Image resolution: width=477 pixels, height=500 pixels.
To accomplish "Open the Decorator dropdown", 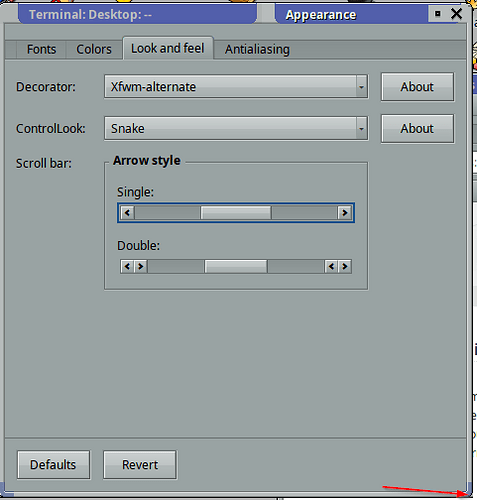I will click(236, 87).
